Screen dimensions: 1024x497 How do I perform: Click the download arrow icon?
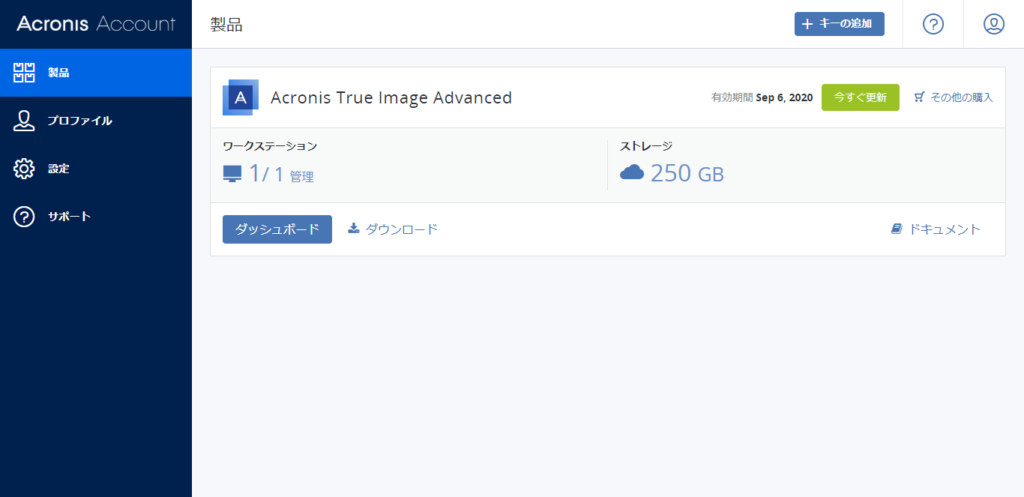[353, 228]
